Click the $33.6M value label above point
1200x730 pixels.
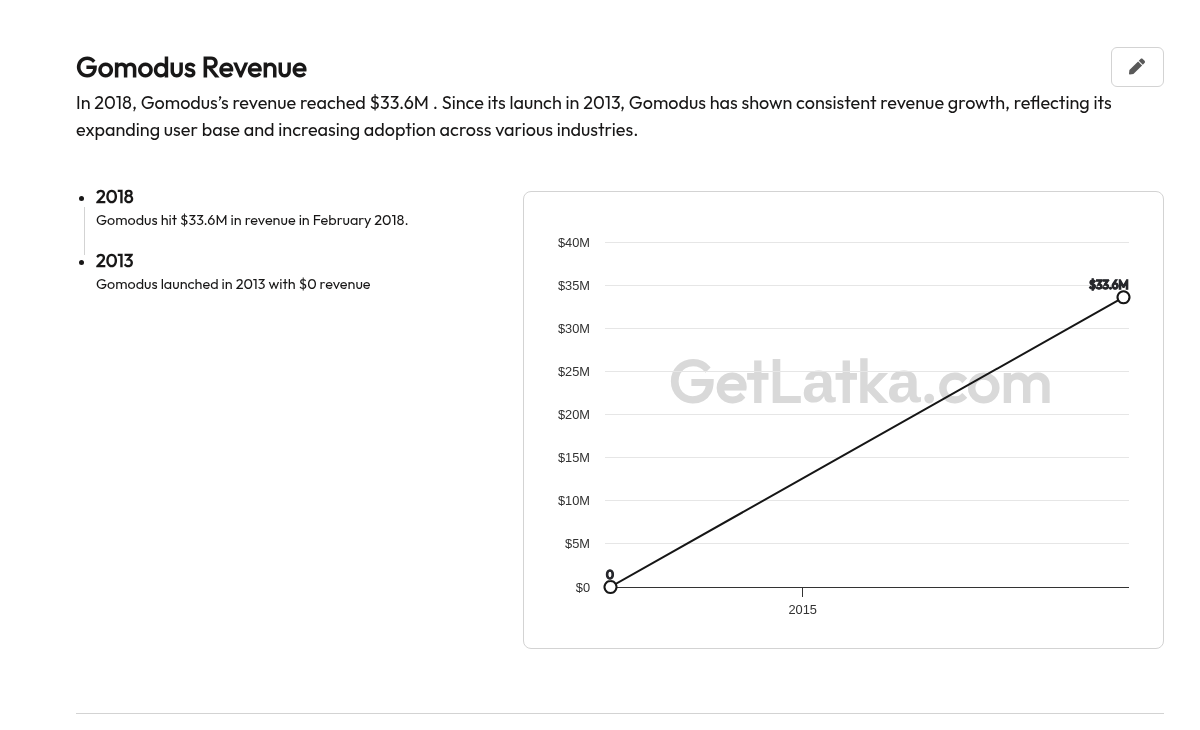(x=1108, y=285)
